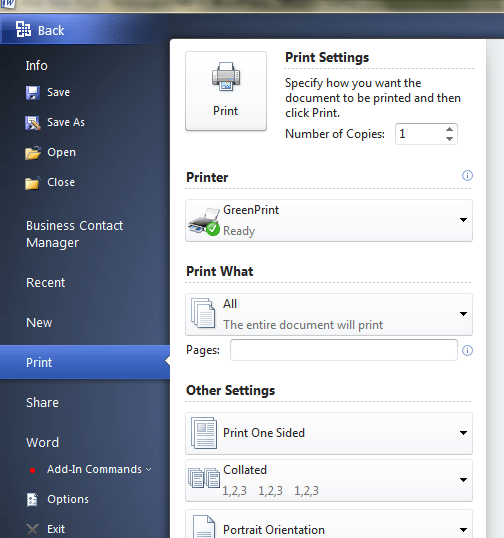This screenshot has height=538, width=504.
Task: Expand the Print What All dropdown
Action: pyautogui.click(x=329, y=314)
